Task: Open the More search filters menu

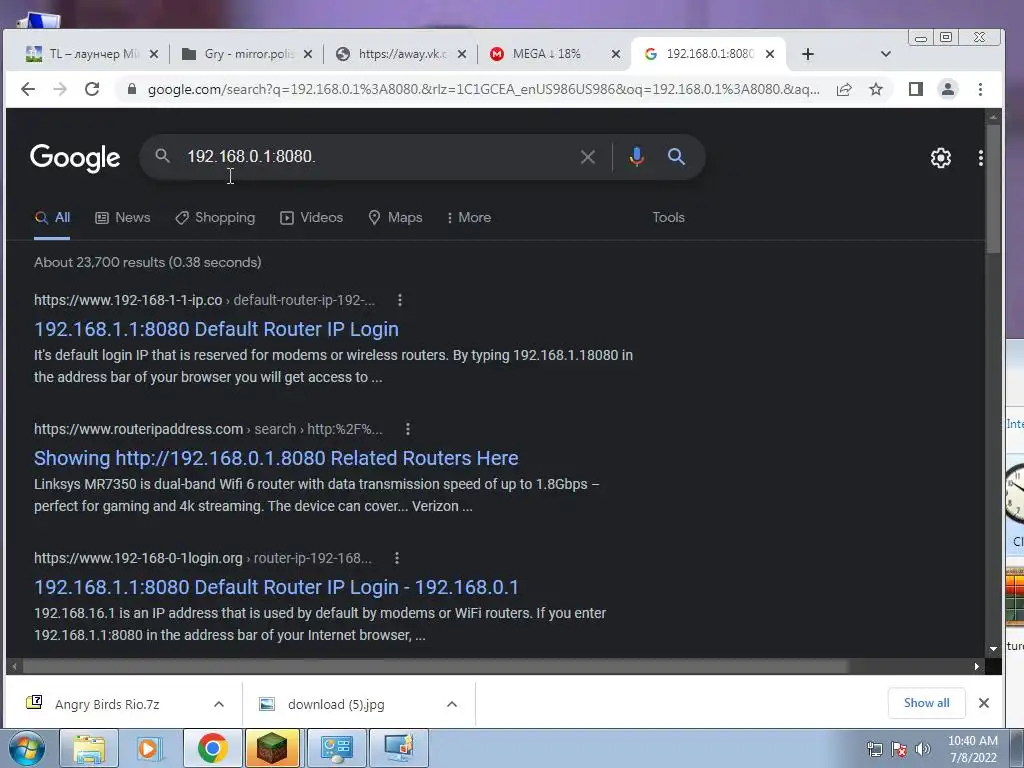Action: [x=469, y=217]
